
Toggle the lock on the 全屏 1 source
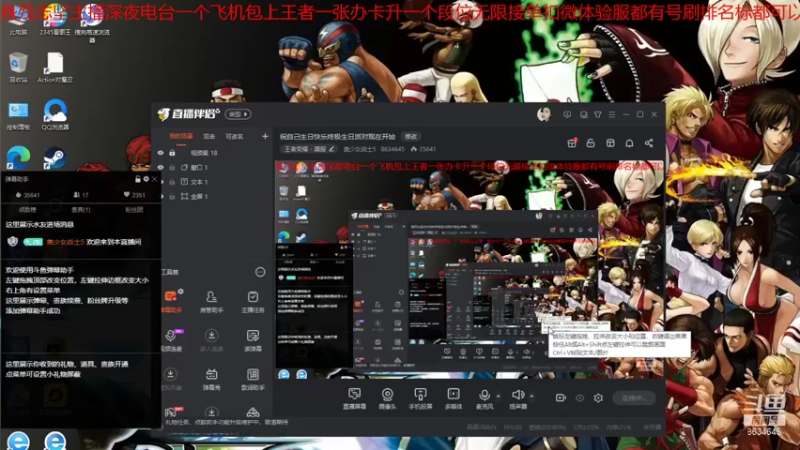coord(172,196)
